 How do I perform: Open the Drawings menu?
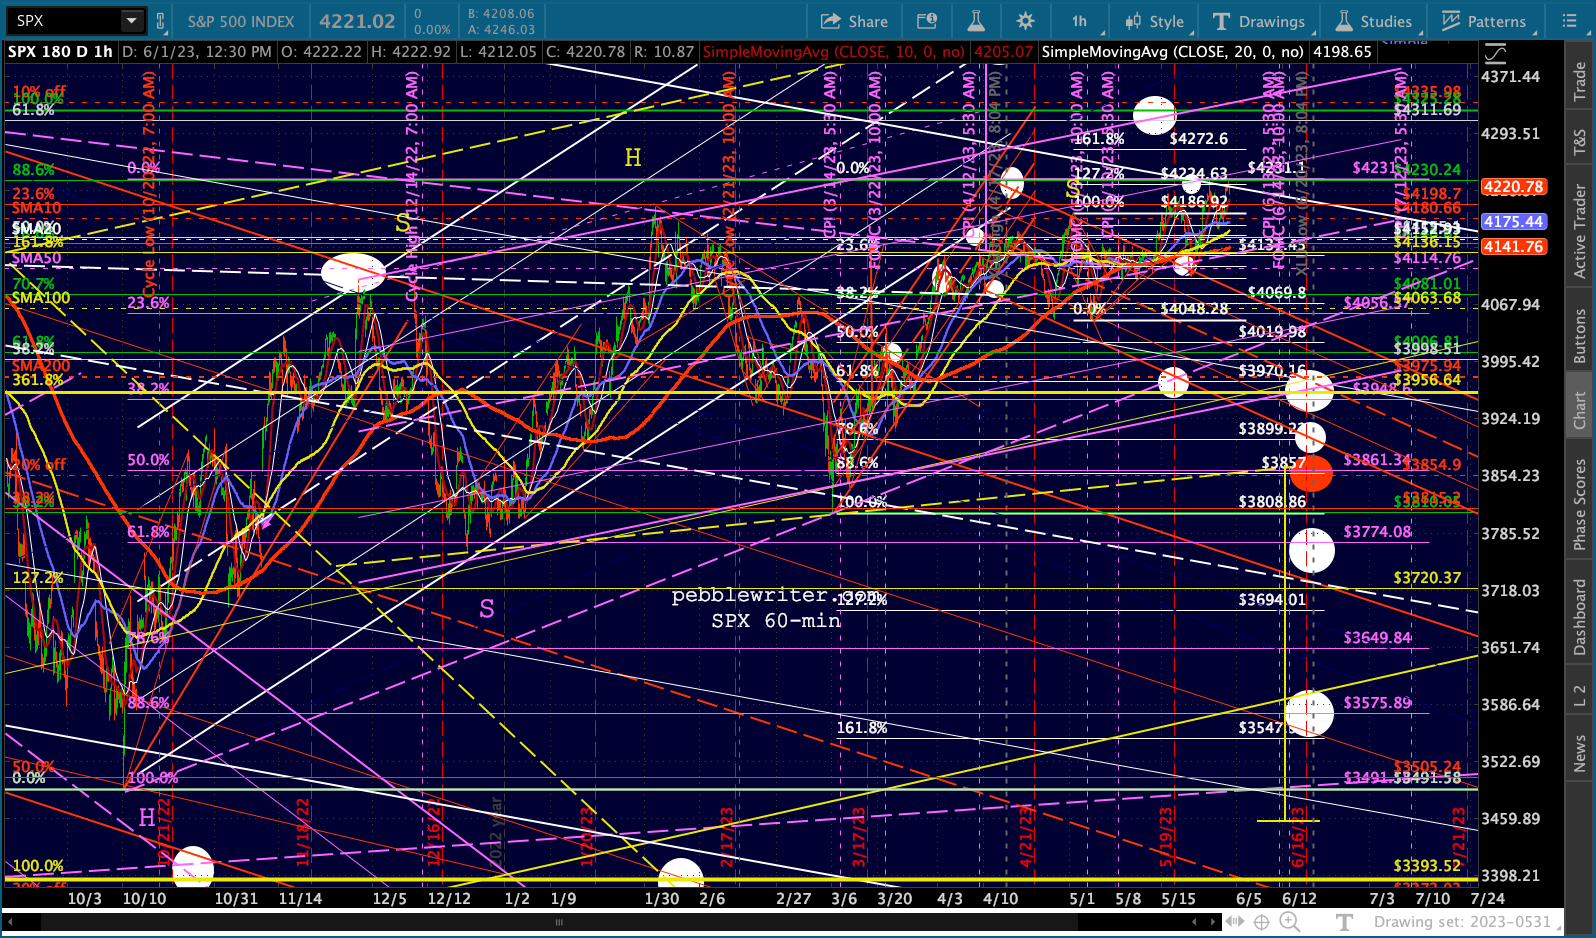click(x=1259, y=21)
